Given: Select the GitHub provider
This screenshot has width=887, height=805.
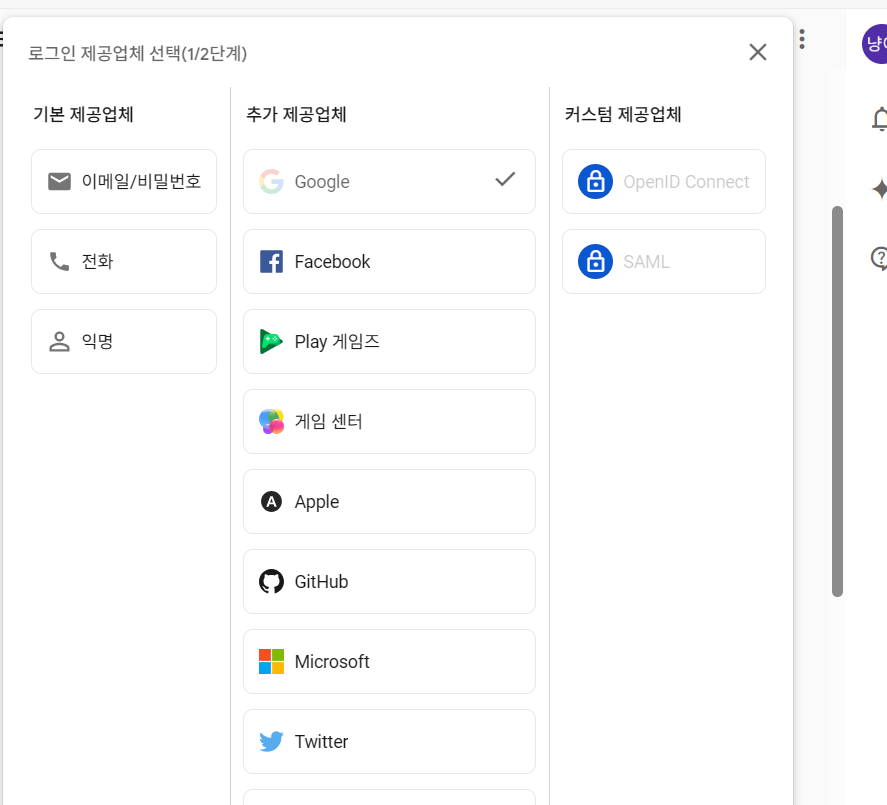Looking at the screenshot, I should pyautogui.click(x=389, y=582).
